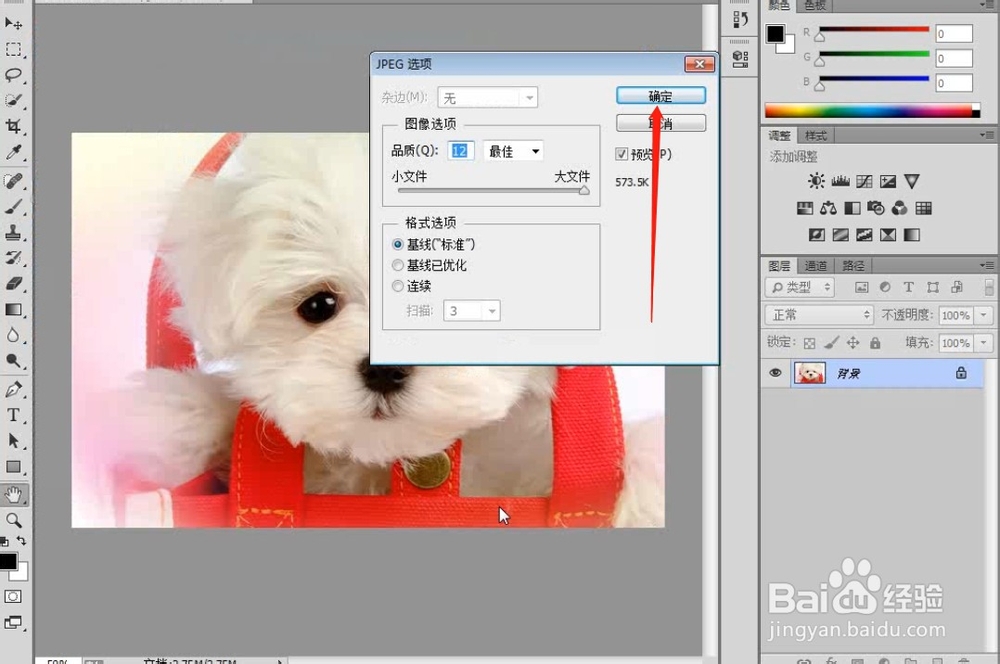Select the Rectangular Marquee tool
The image size is (1000, 664).
pos(13,50)
